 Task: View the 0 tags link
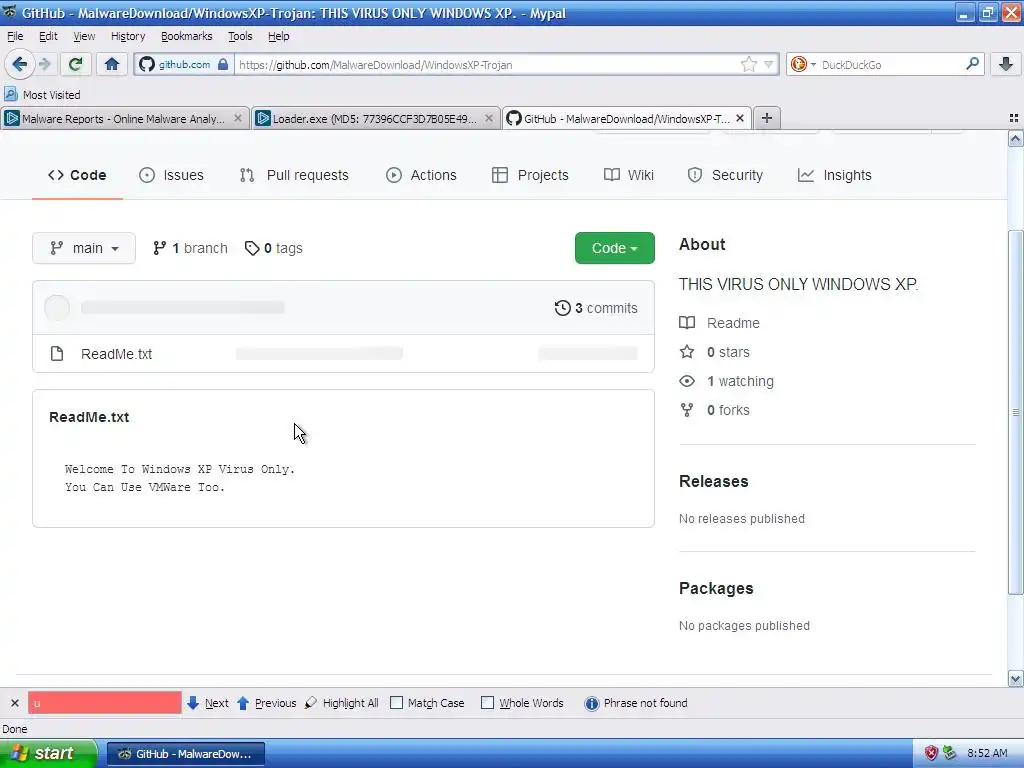tap(274, 248)
